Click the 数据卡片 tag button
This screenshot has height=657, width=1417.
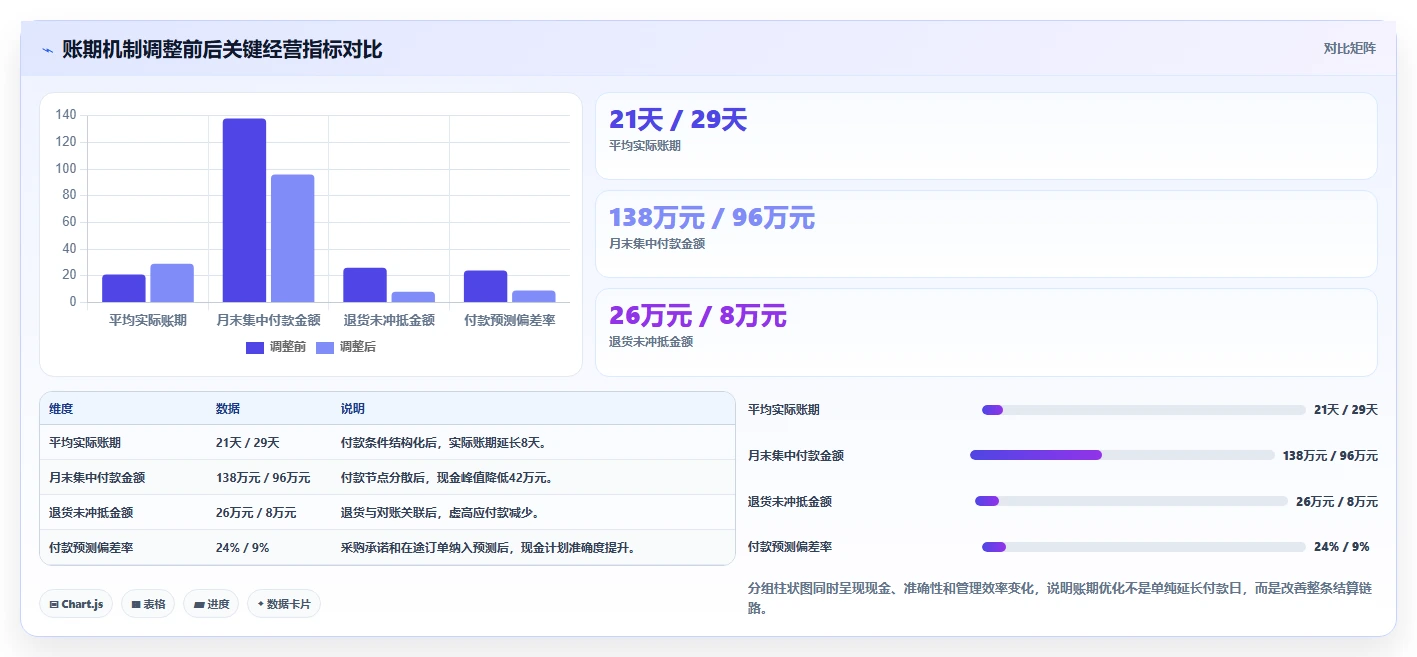(284, 604)
